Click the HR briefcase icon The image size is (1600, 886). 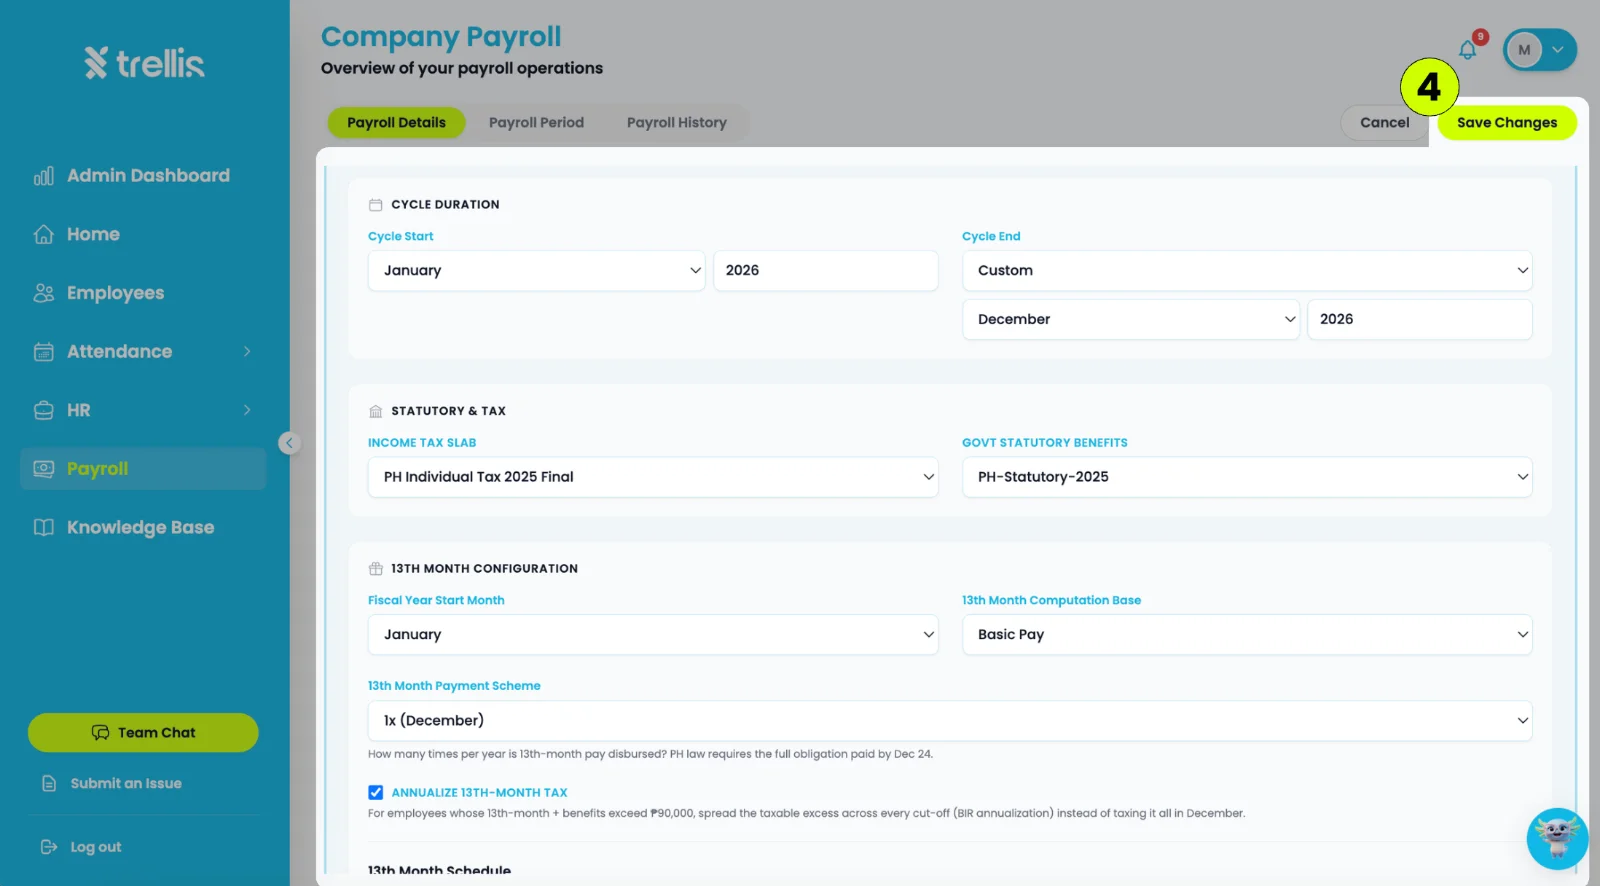pyautogui.click(x=44, y=410)
